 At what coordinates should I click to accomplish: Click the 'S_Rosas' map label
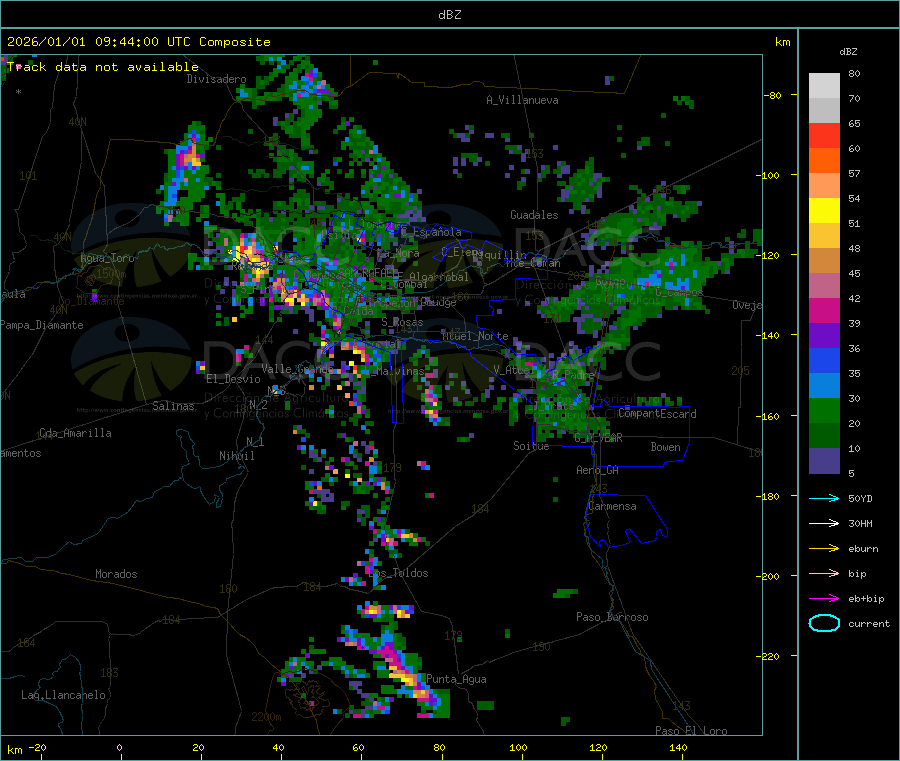point(402,323)
